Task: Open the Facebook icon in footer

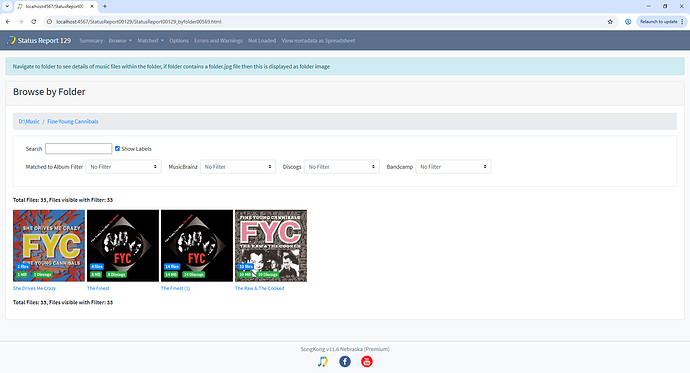Action: click(x=345, y=362)
